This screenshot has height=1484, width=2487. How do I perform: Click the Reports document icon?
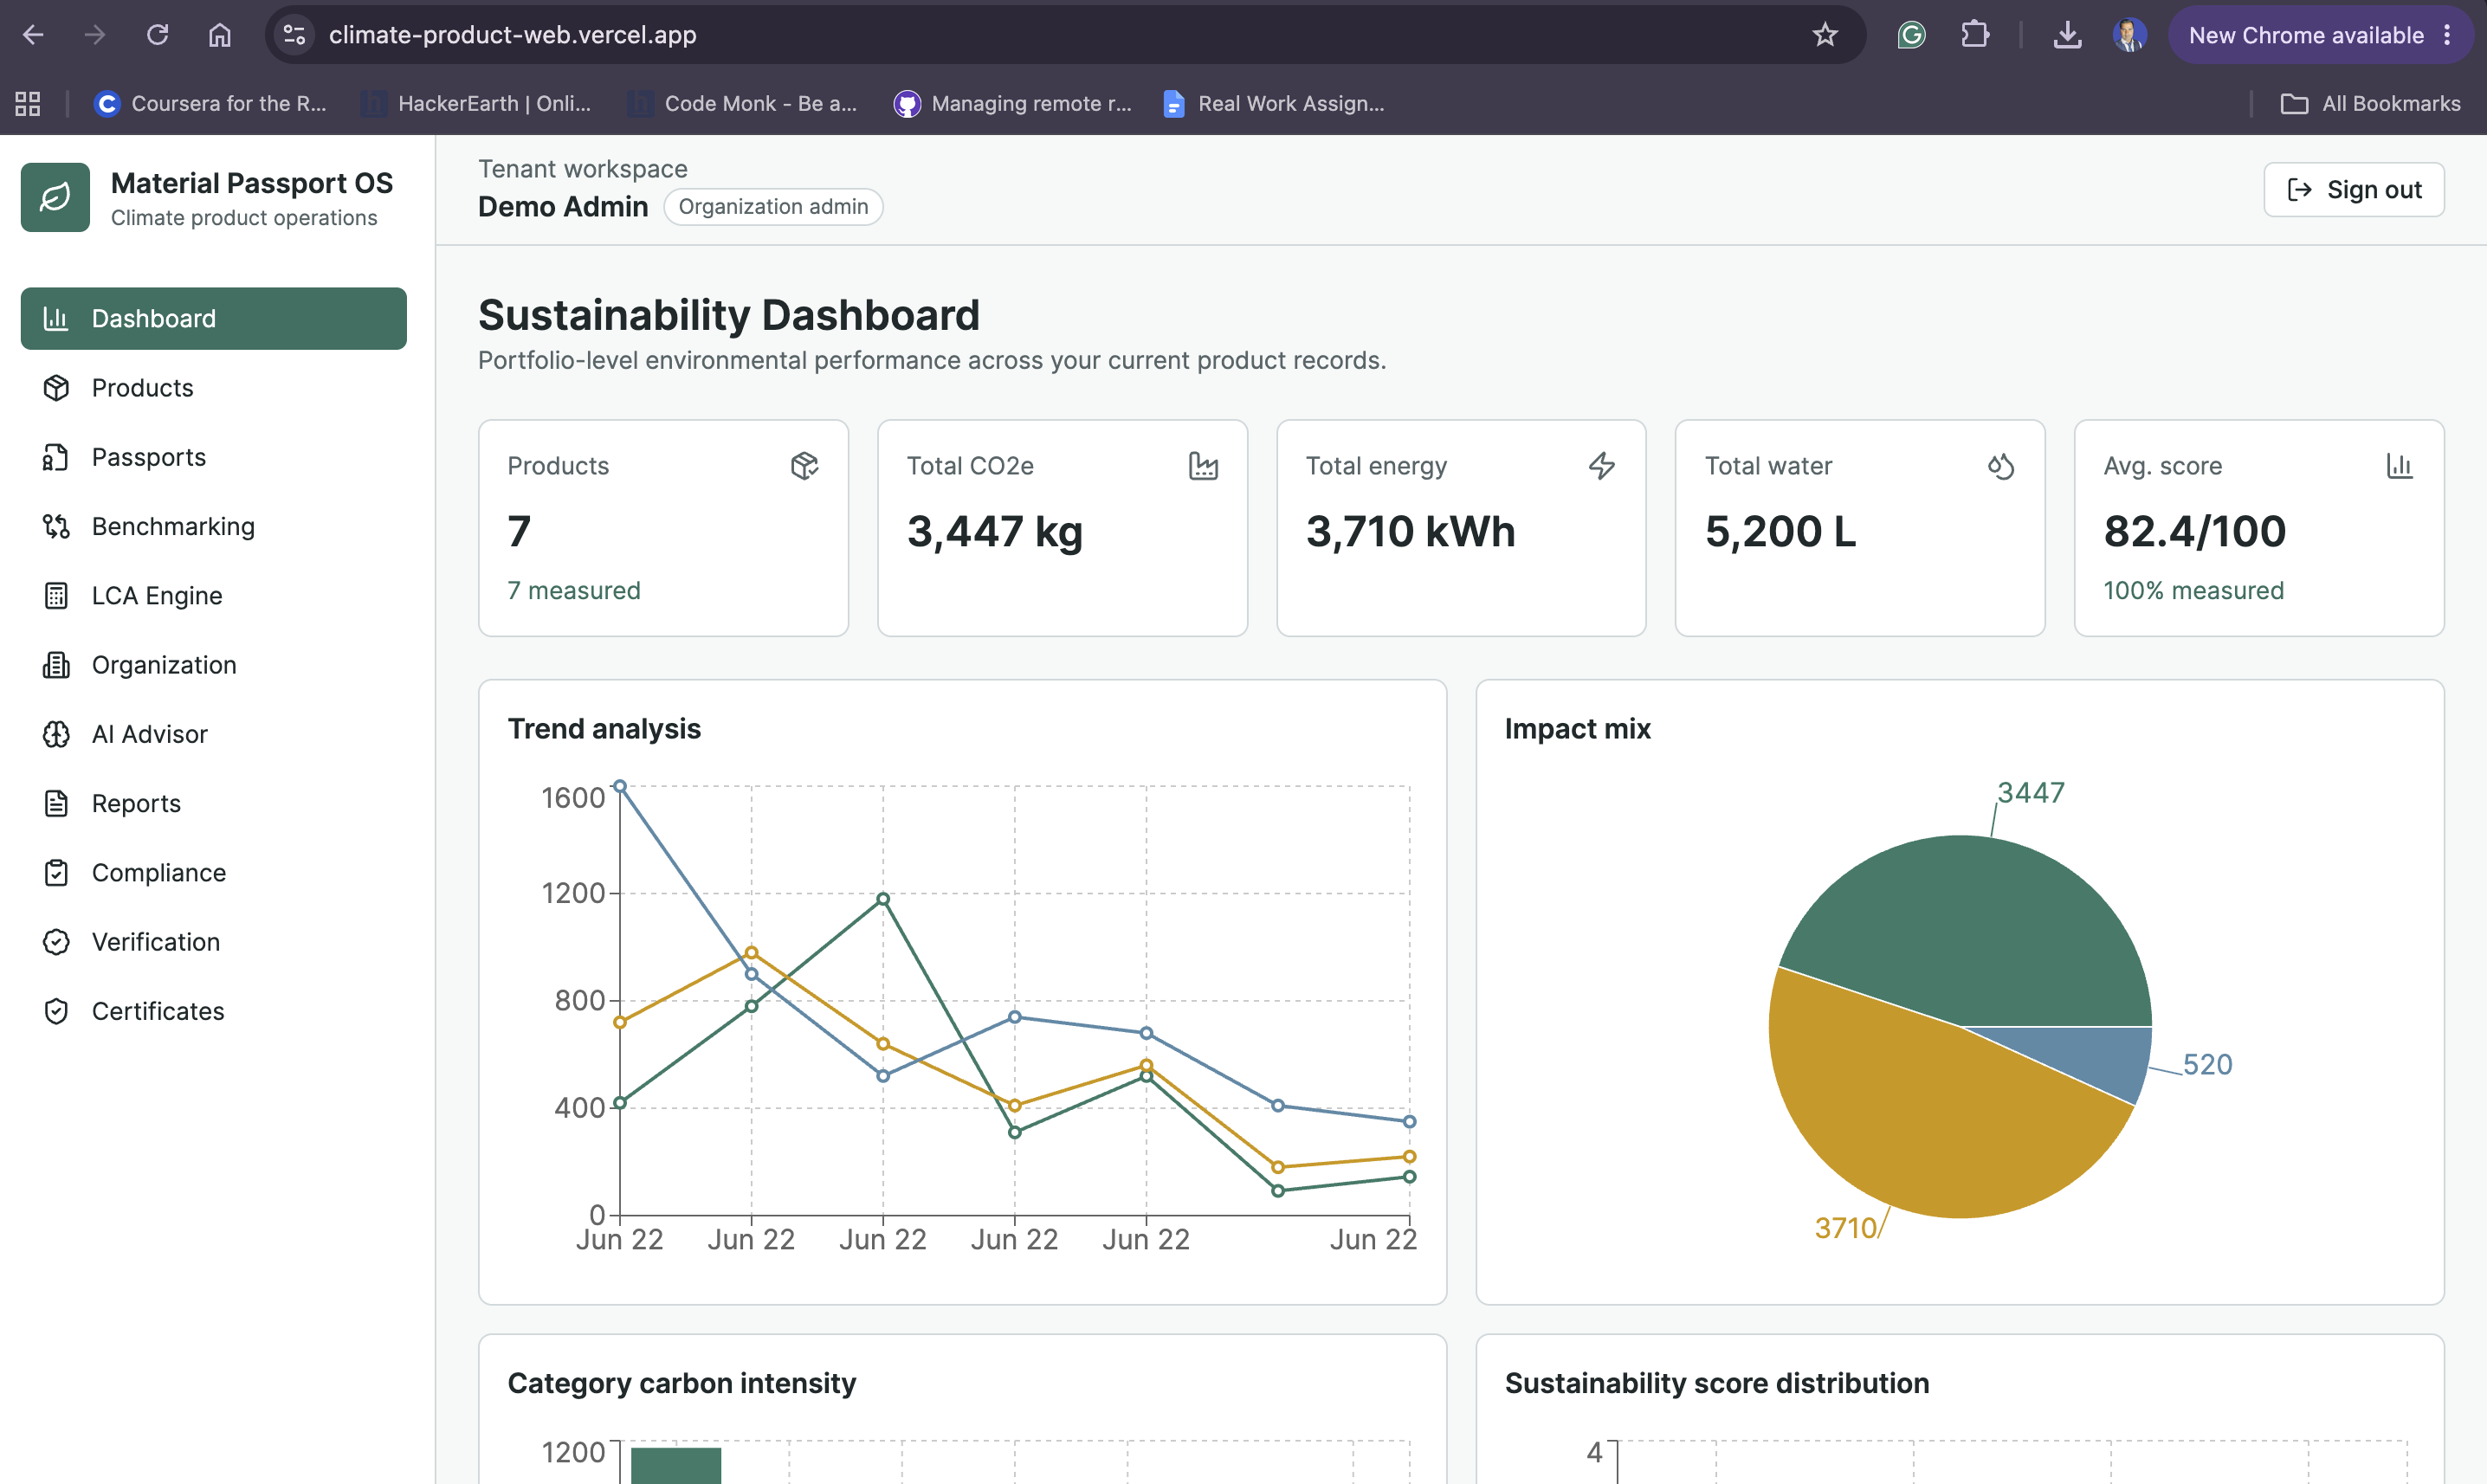(56, 803)
